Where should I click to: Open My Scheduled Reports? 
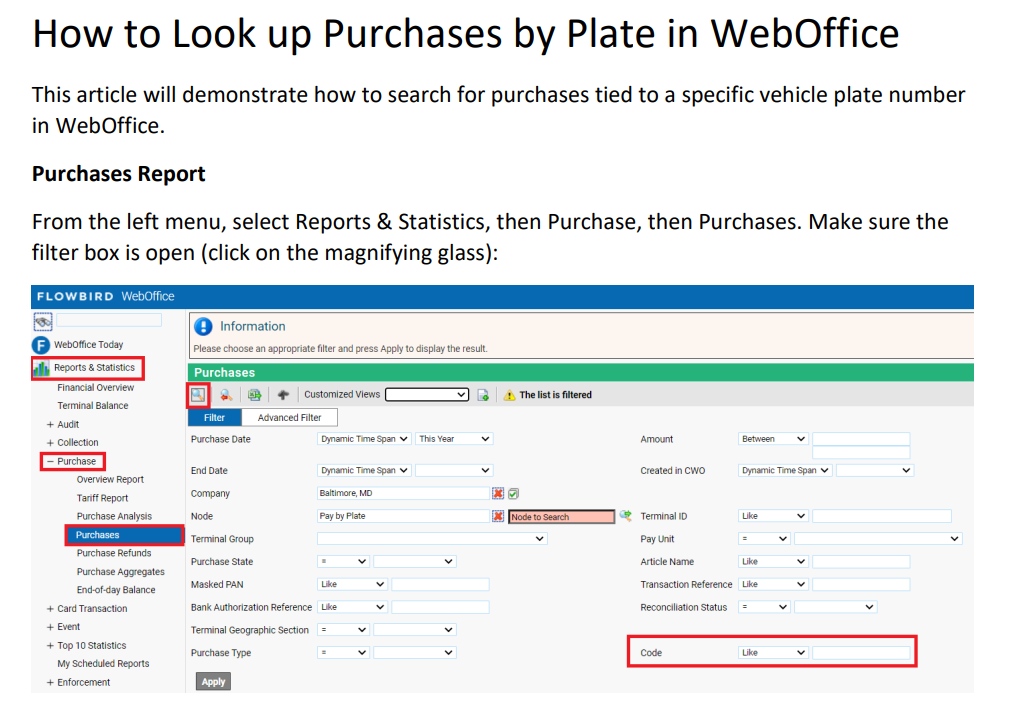coord(103,664)
